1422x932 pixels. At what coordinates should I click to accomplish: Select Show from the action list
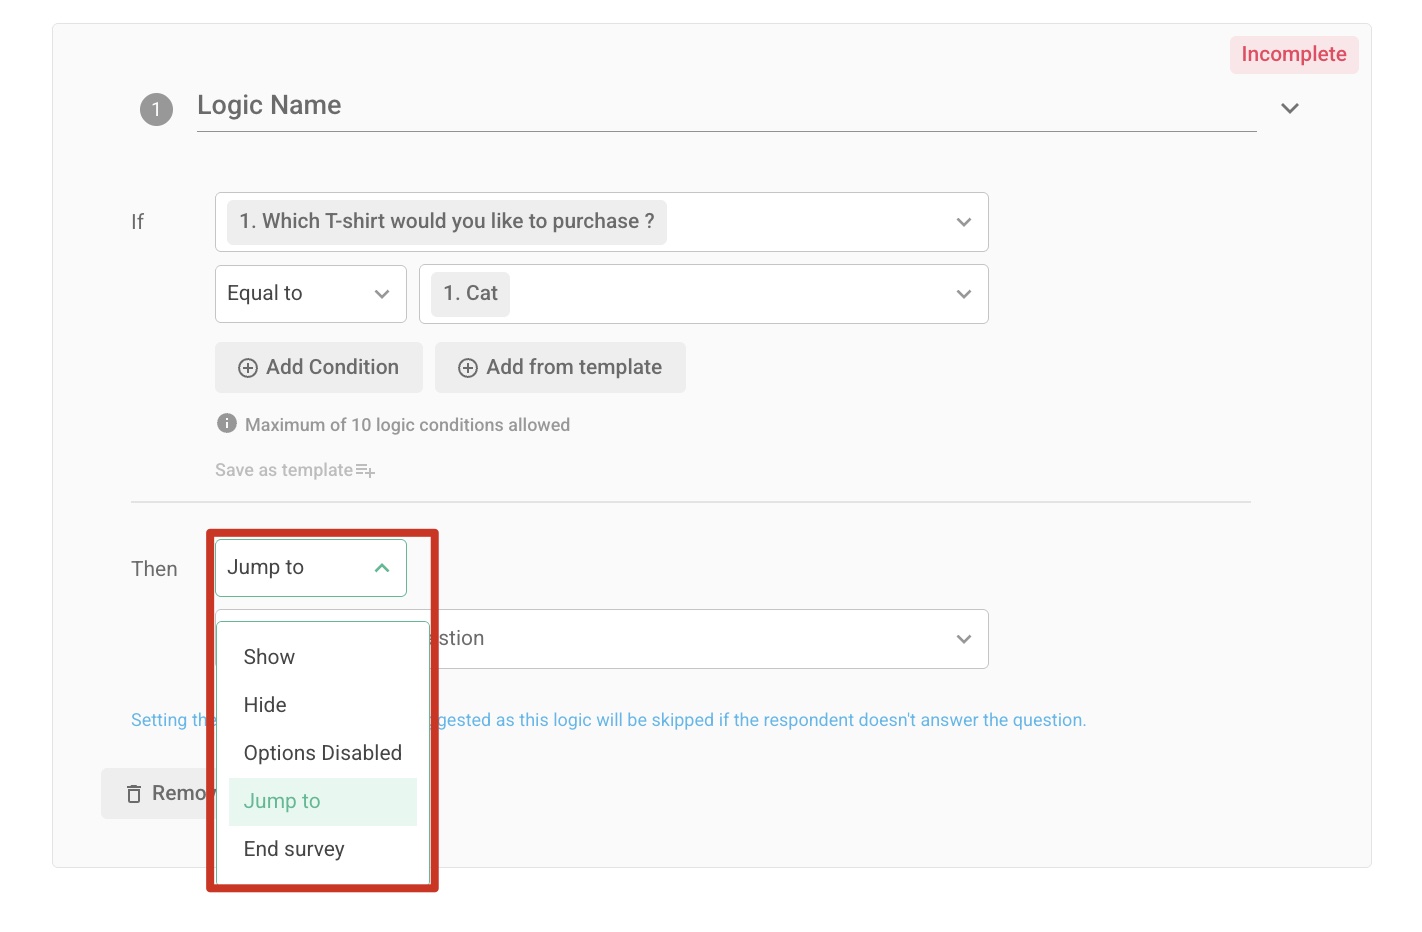tap(268, 657)
